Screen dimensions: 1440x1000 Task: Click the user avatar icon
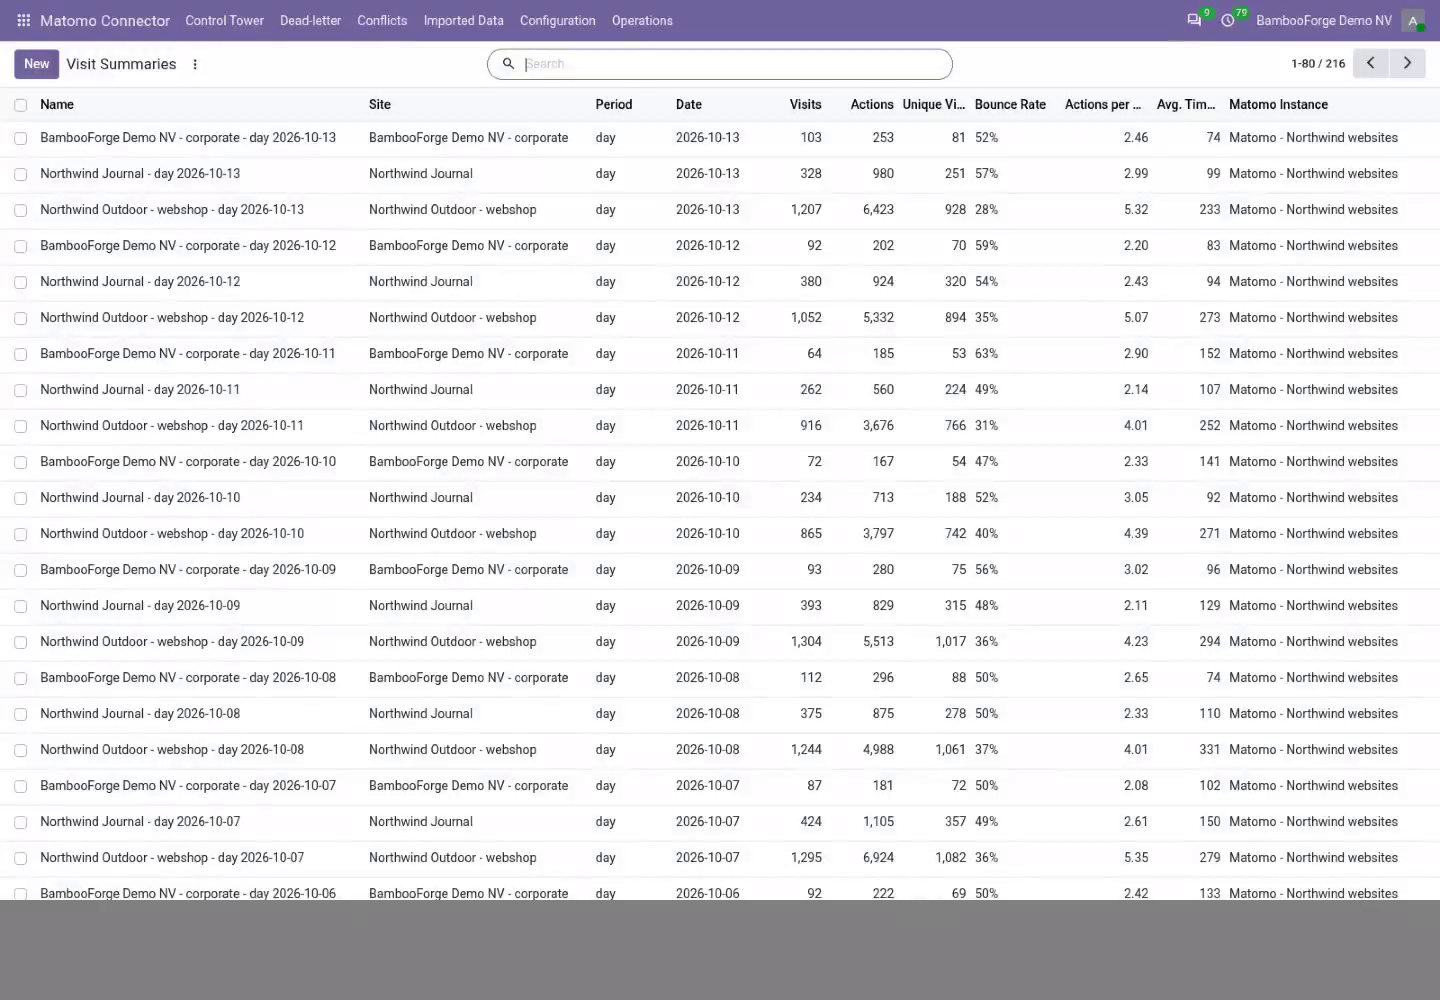point(1413,20)
